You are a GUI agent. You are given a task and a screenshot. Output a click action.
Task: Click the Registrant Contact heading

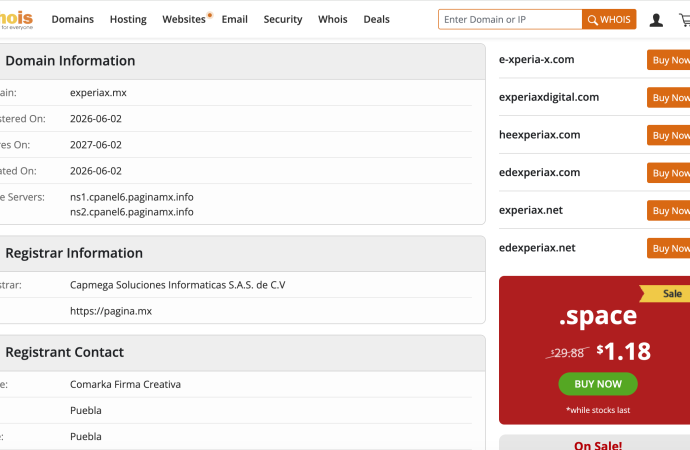[65, 352]
